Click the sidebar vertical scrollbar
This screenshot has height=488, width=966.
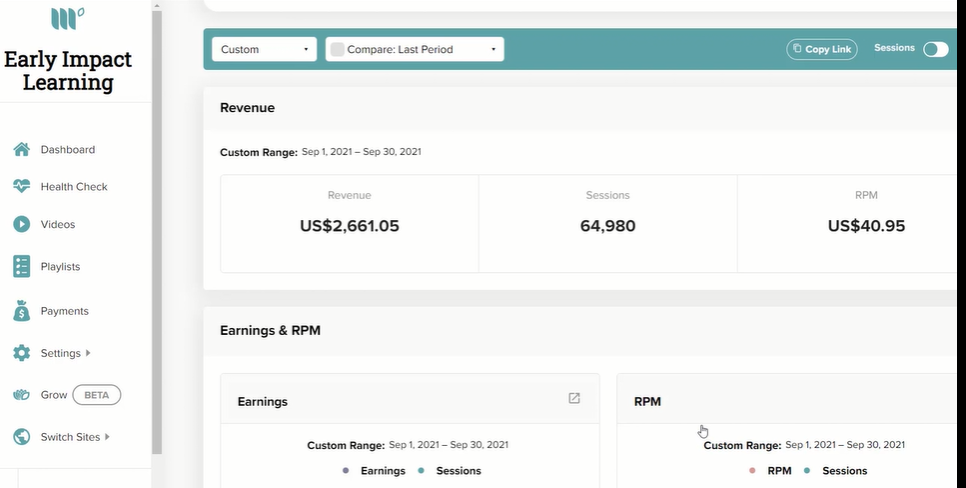[x=157, y=233]
